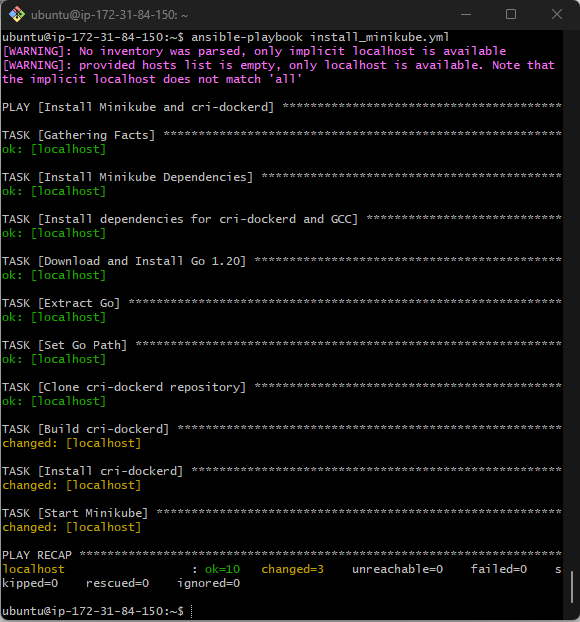Image resolution: width=580 pixels, height=622 pixels.
Task: Minimize the terminal window
Action: (466, 15)
